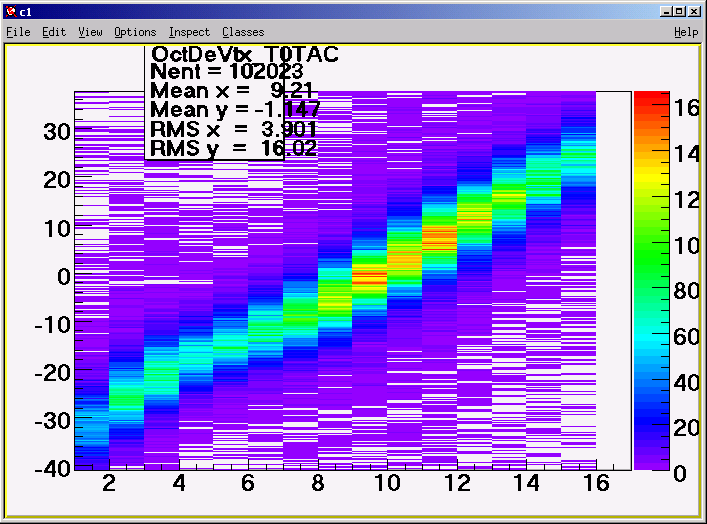
Task: Click the y-axis label 30
Action: (57, 132)
